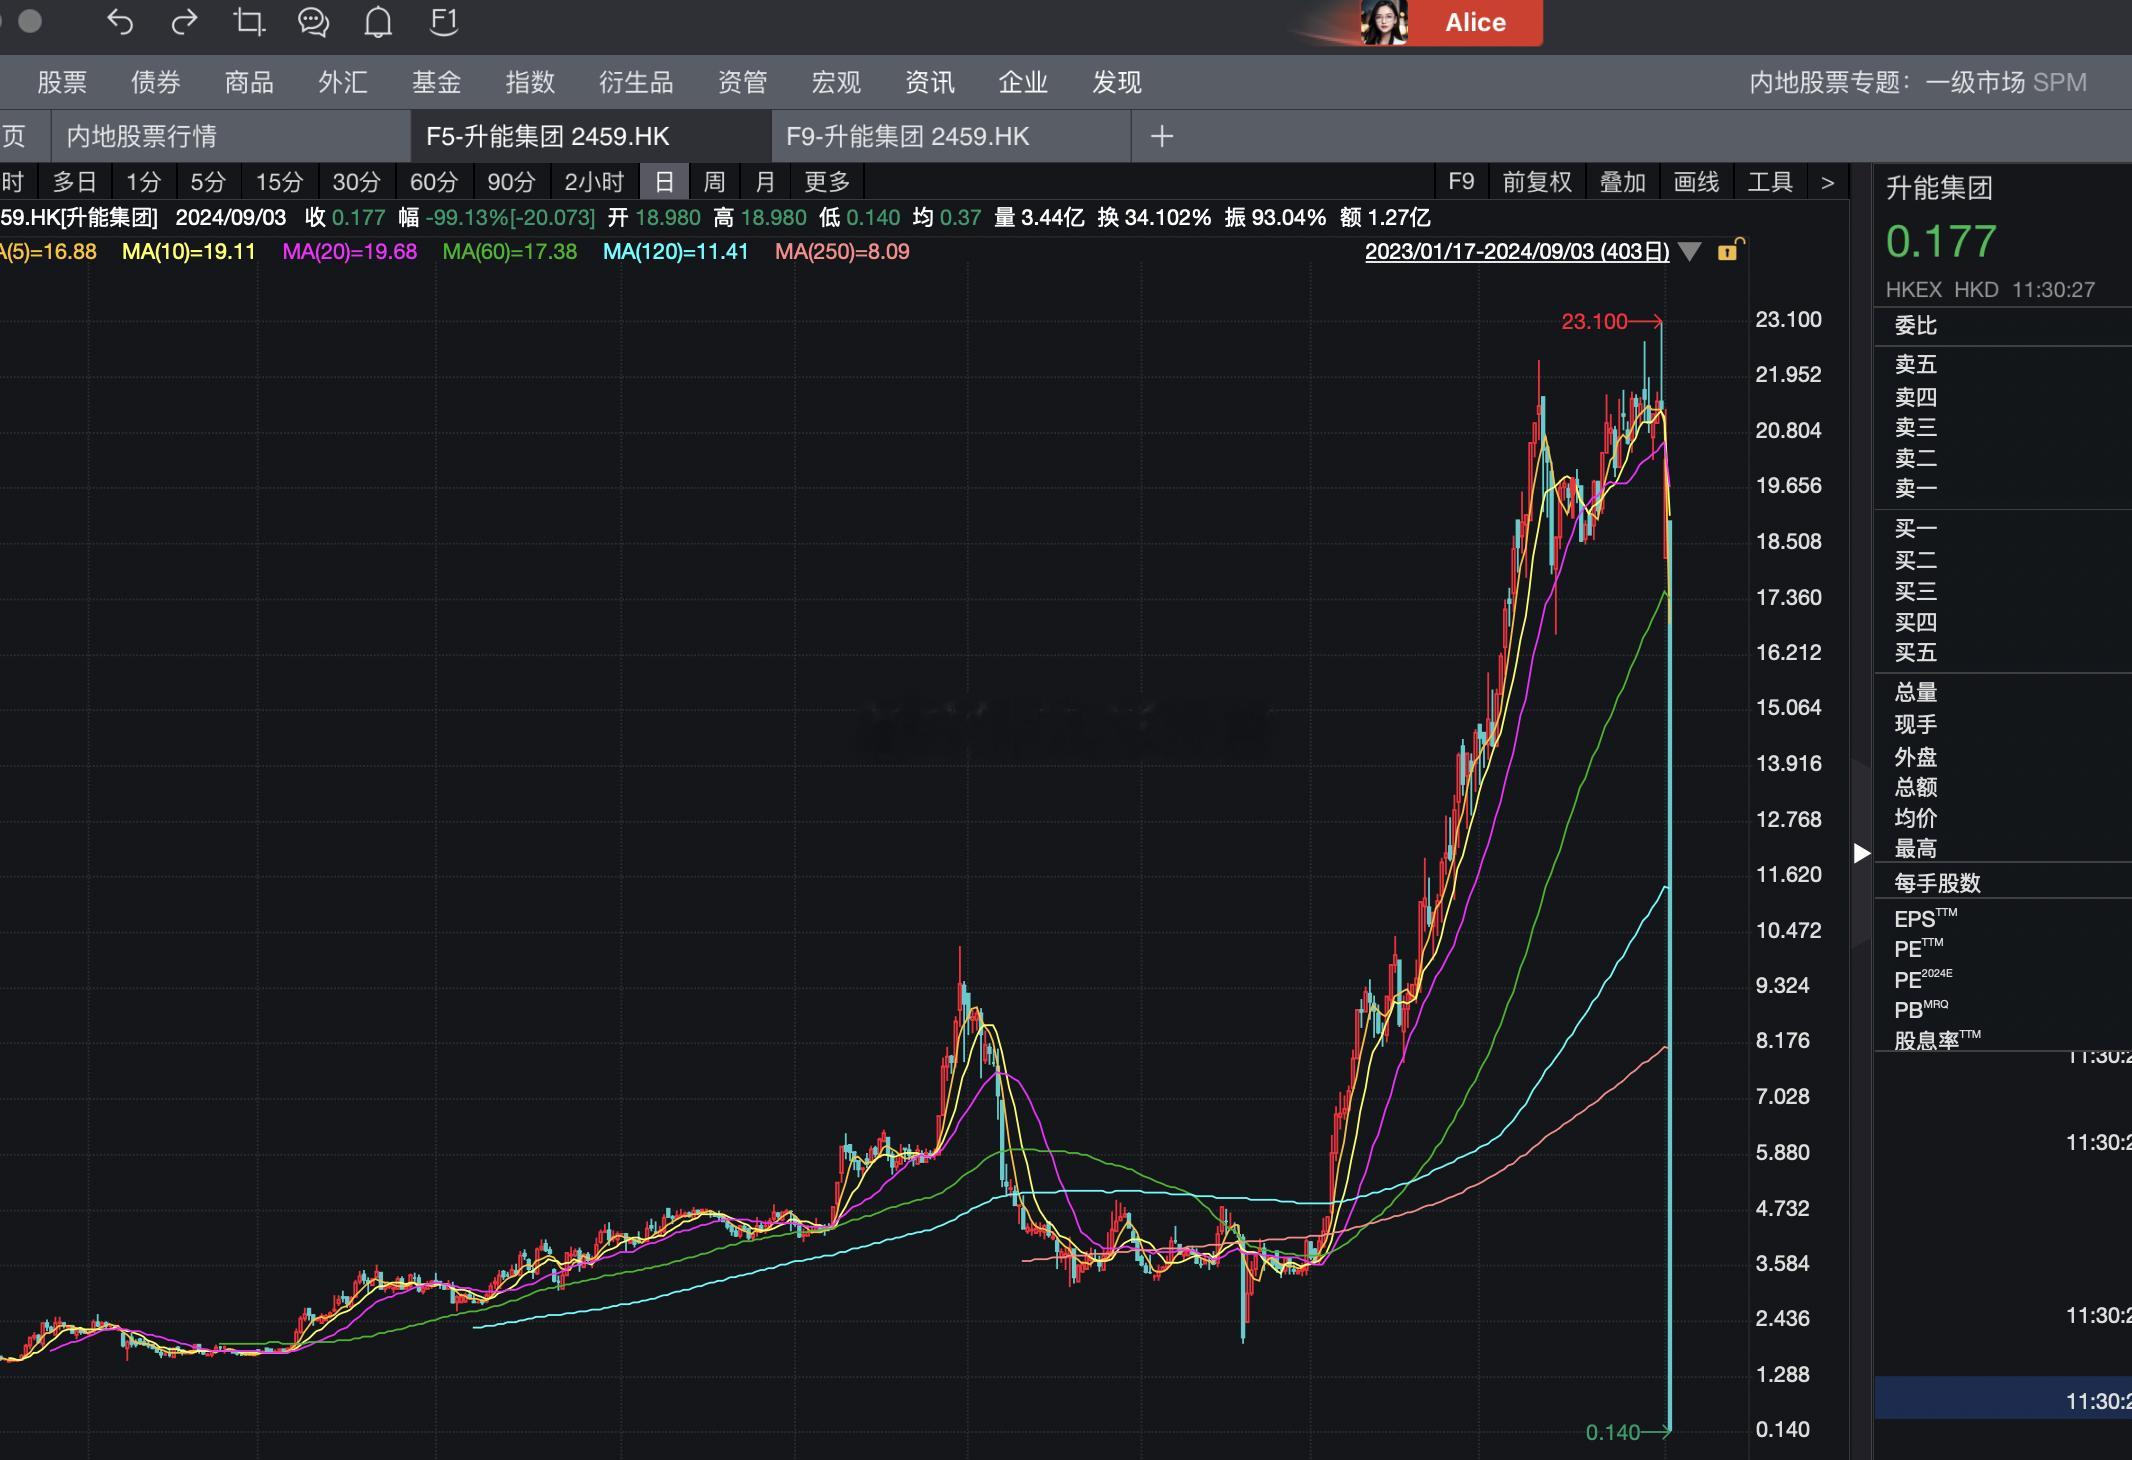Select the 15分 interval
This screenshot has height=1460, width=2132.
click(279, 182)
